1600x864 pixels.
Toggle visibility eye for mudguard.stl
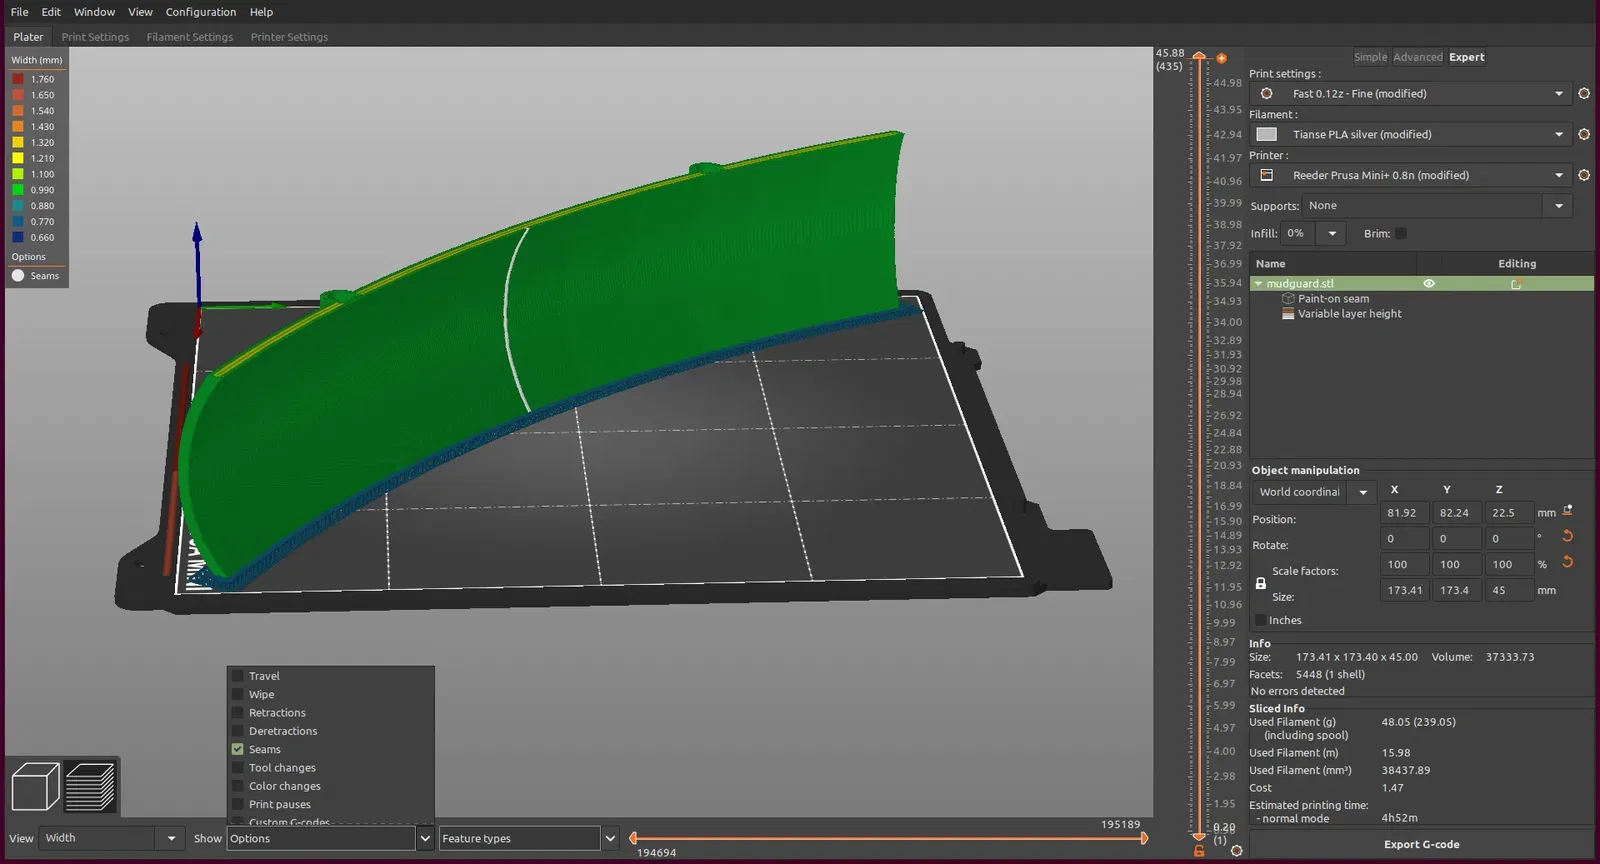(1429, 284)
